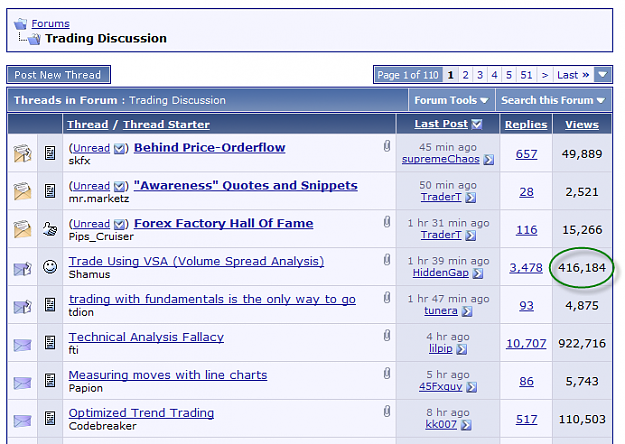
Task: Click paperclip on trading with fundamentals row
Action: click(x=387, y=298)
